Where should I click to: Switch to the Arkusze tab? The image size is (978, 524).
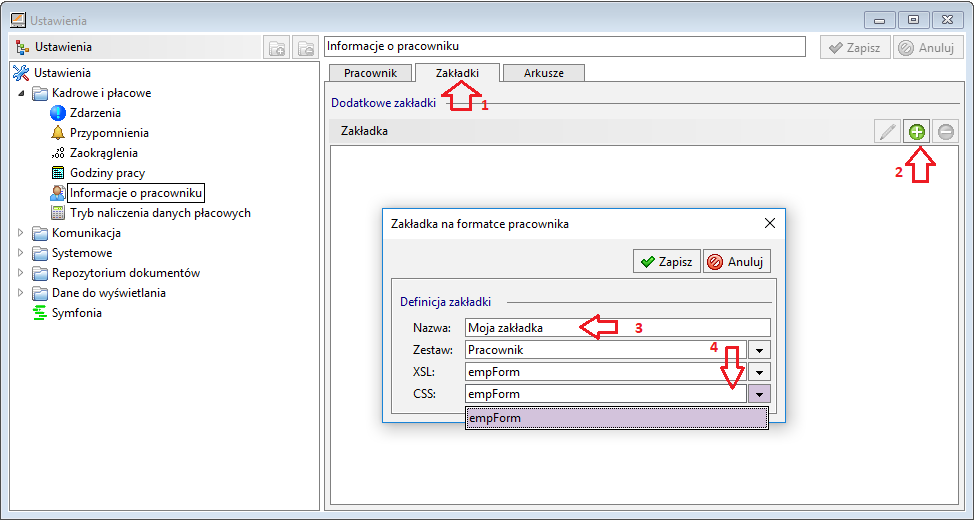544,73
